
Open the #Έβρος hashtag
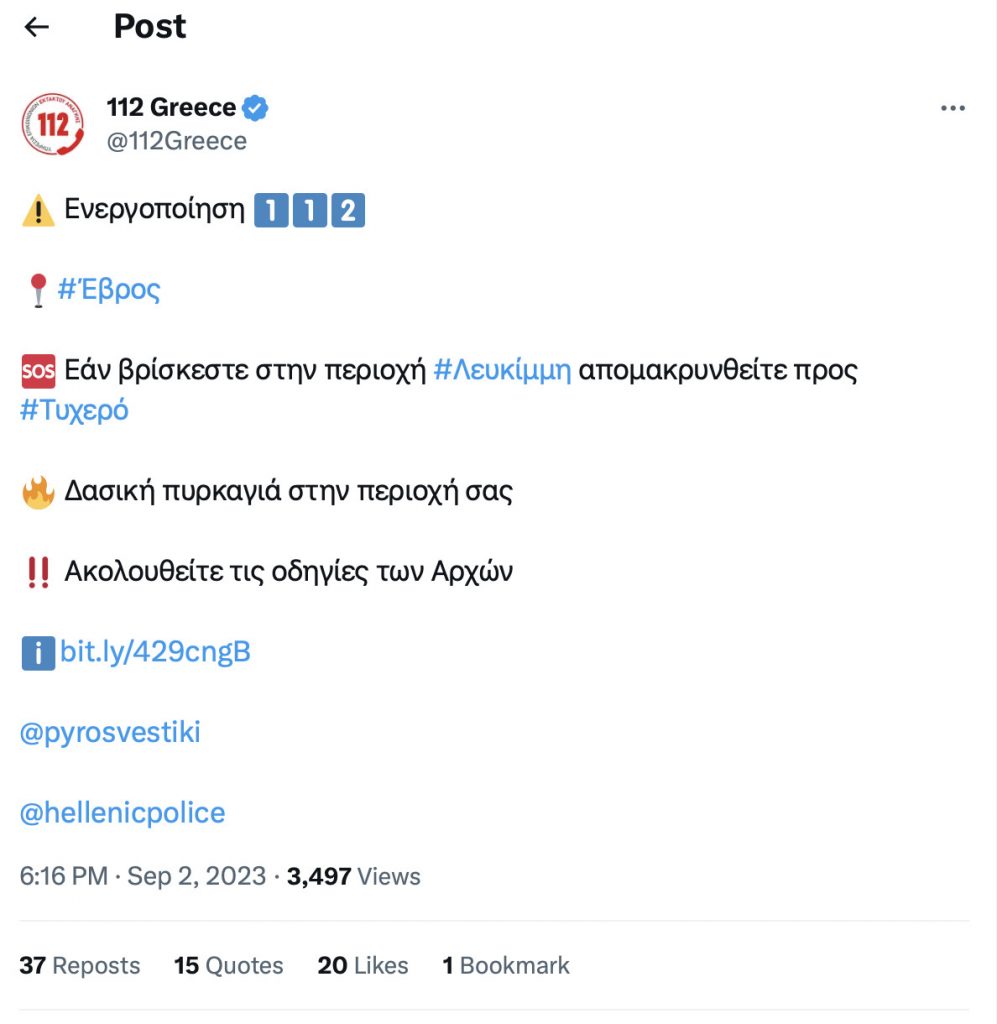coord(109,290)
